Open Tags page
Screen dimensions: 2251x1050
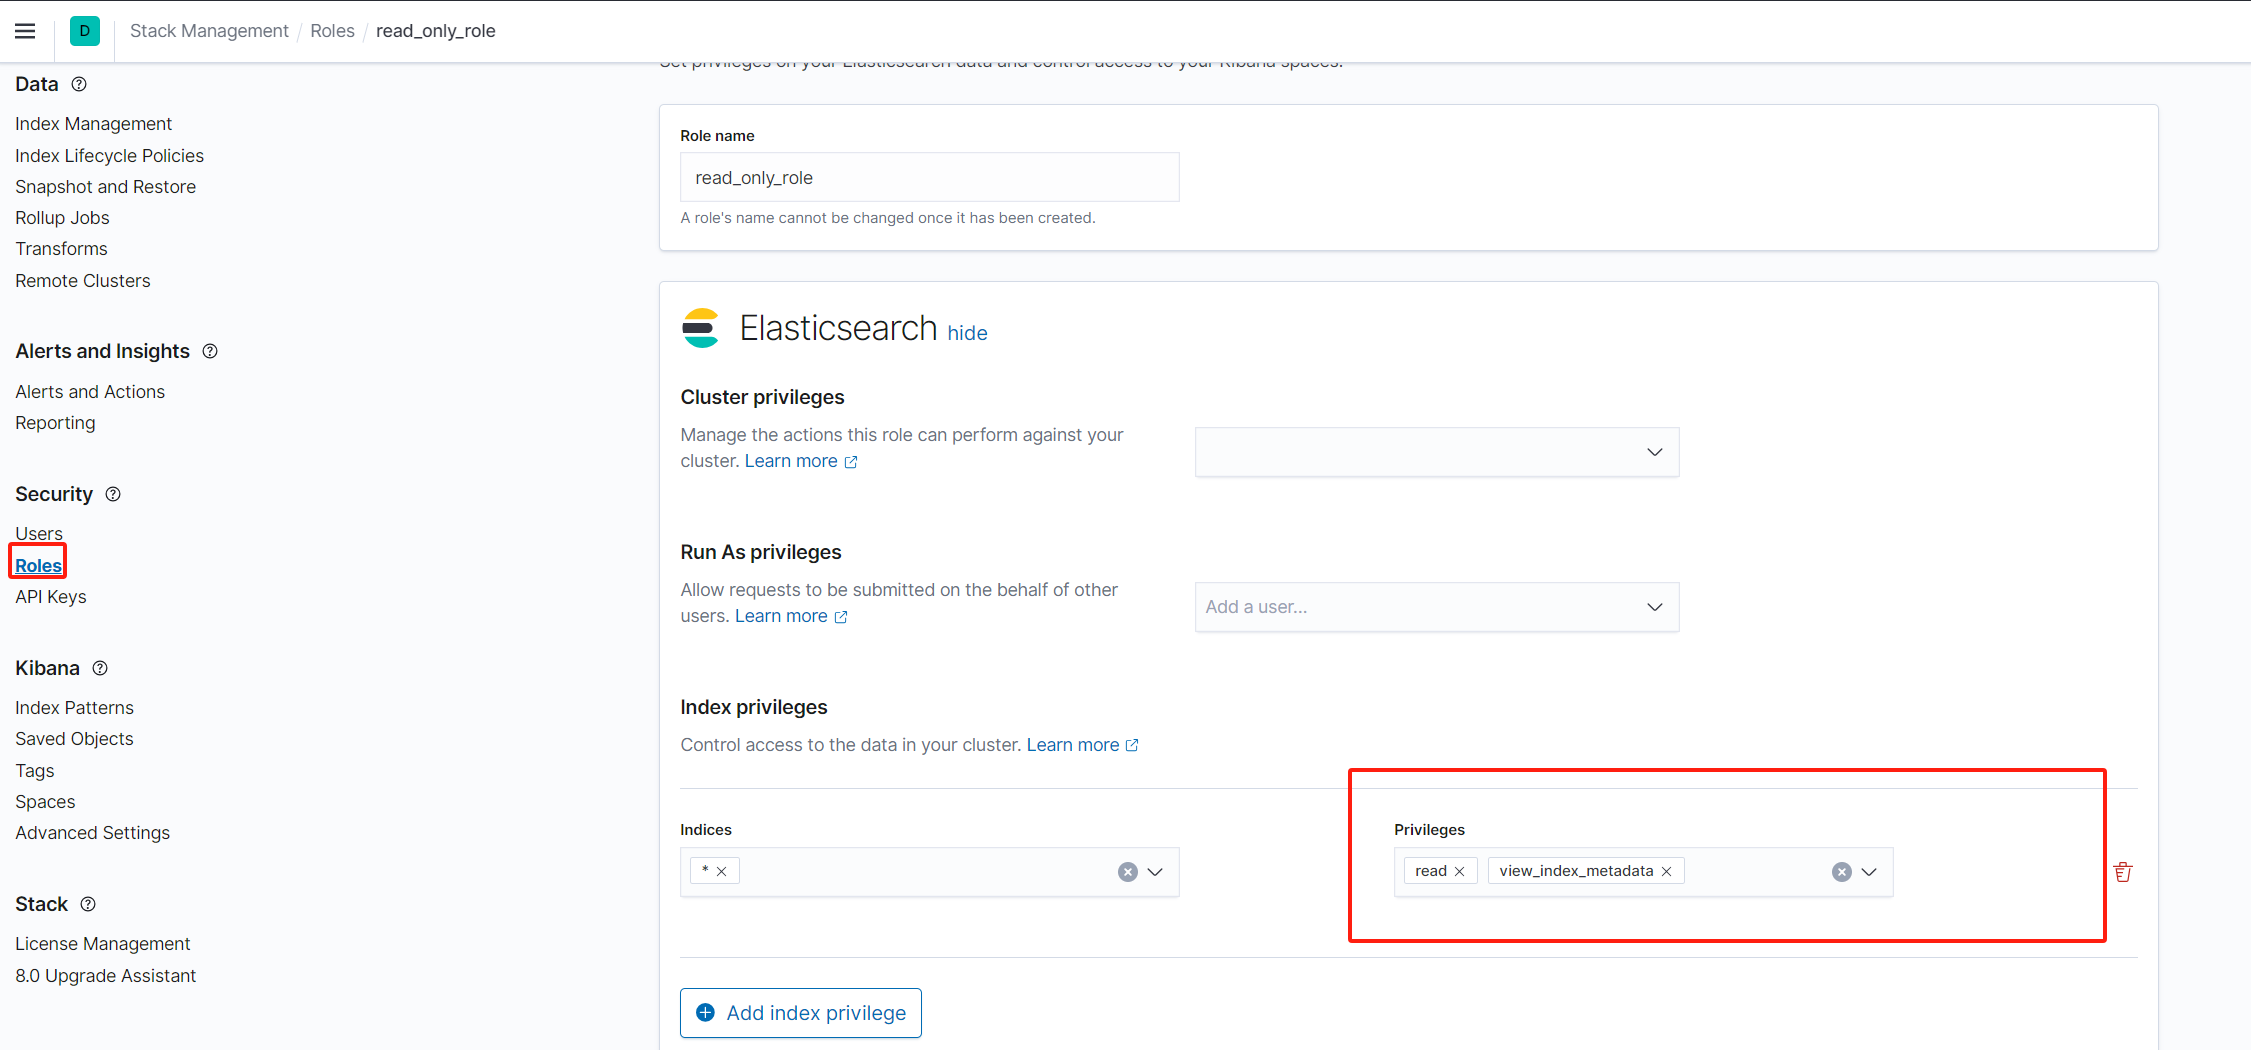(x=35, y=771)
